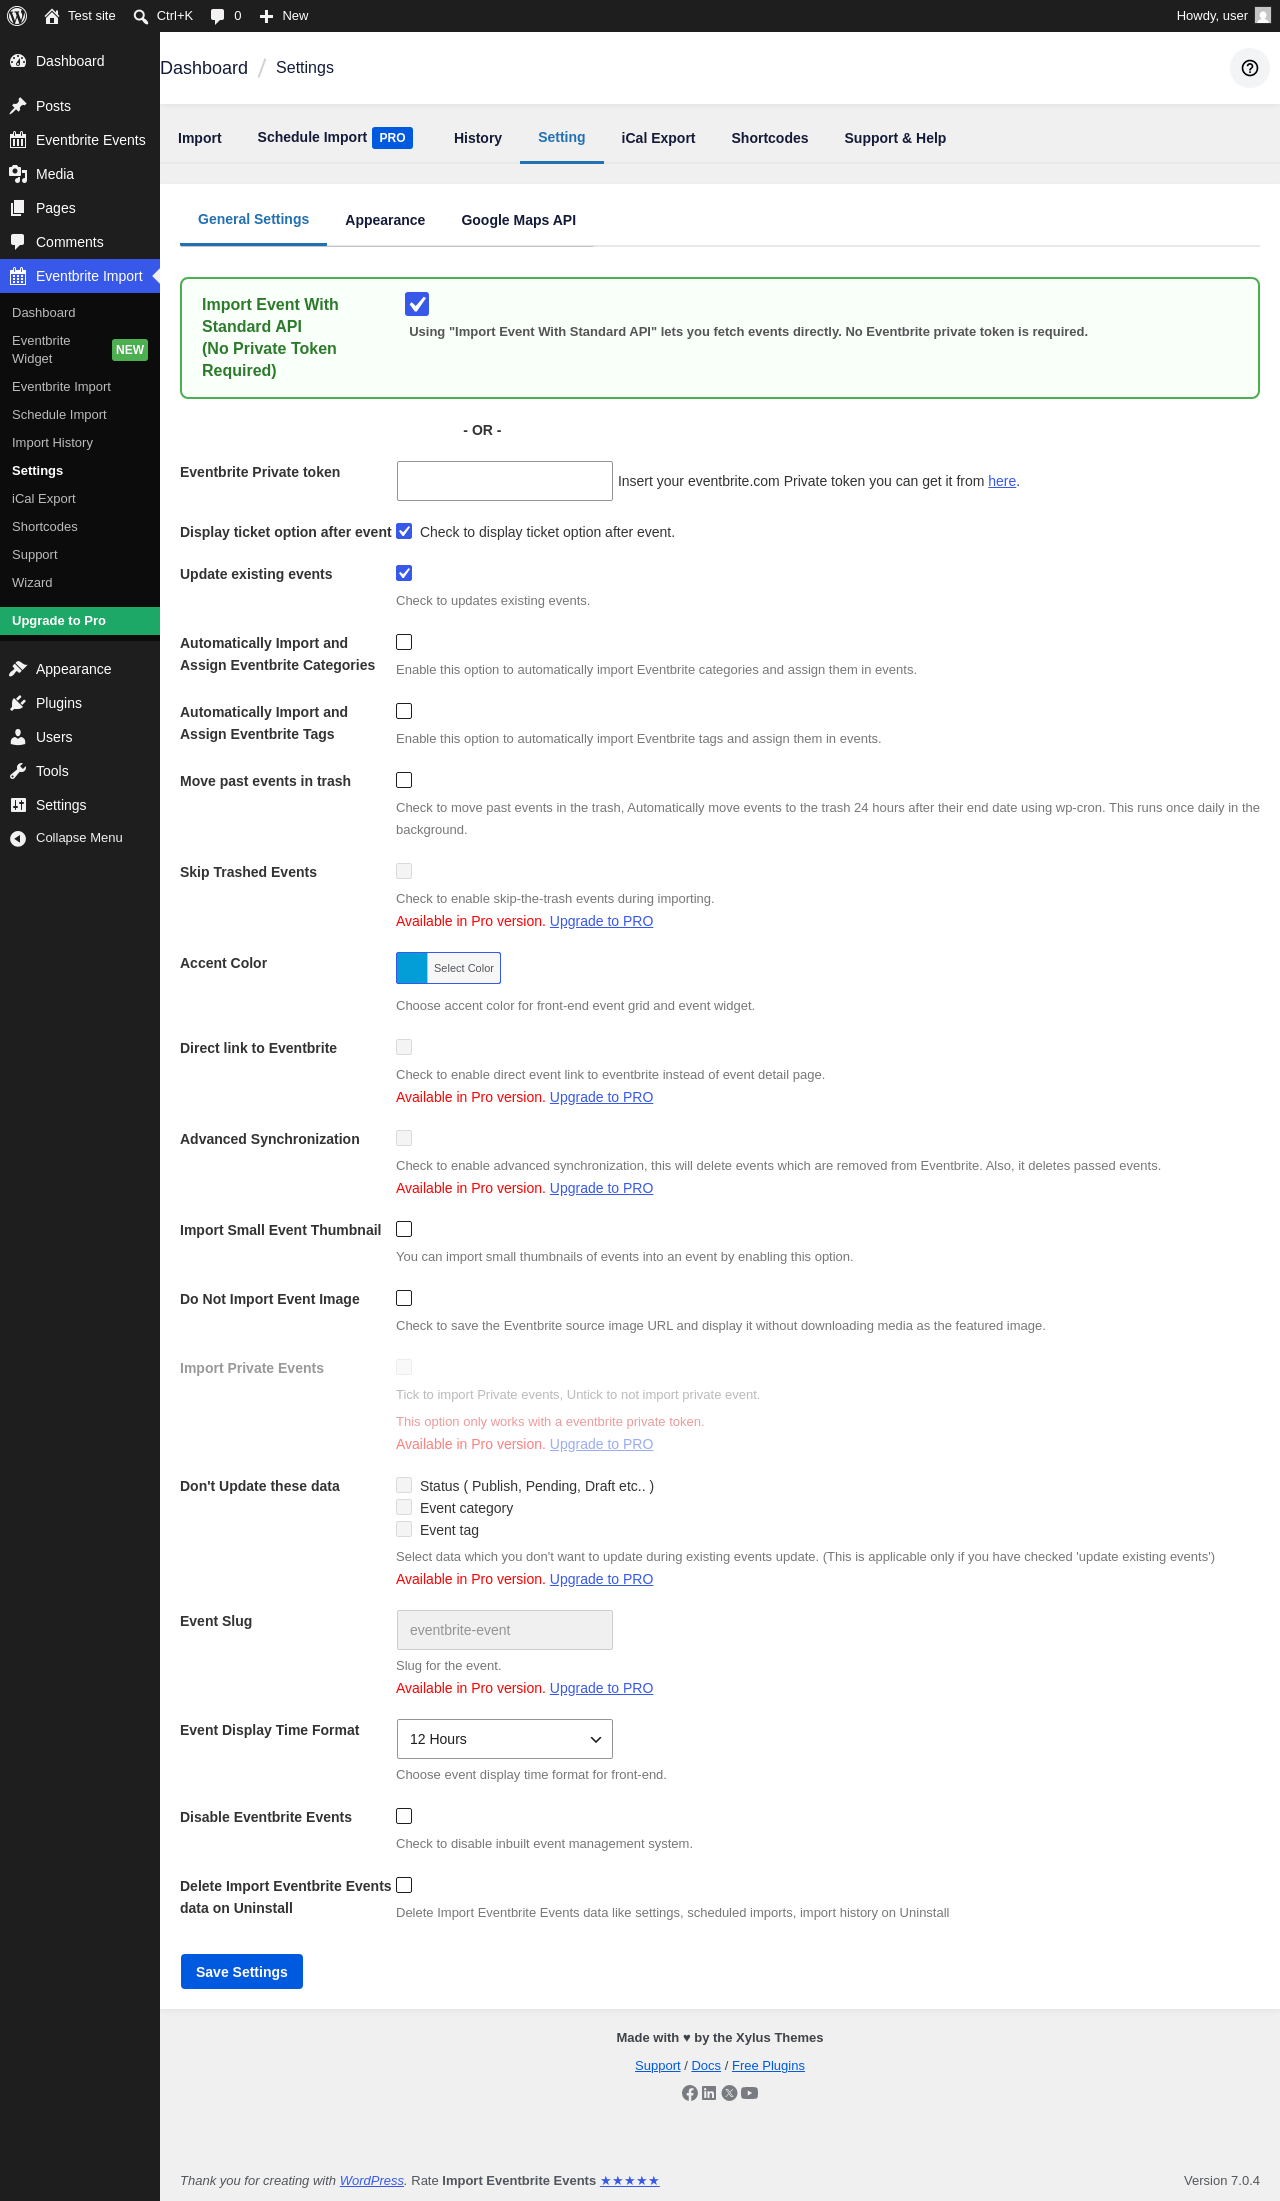Click the Tools wrench icon
Screen dimensions: 1280x2201
18,771
